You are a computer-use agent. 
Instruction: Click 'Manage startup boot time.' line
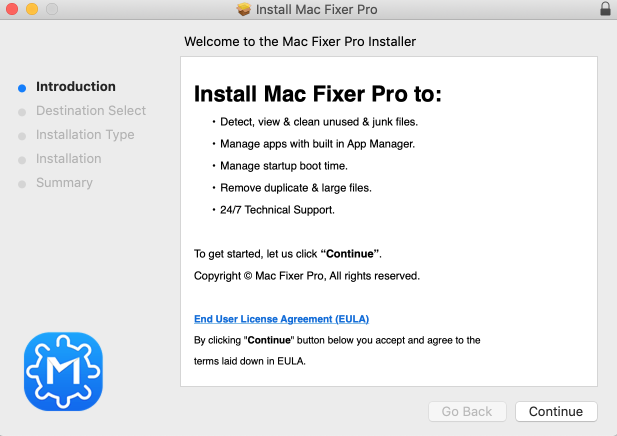point(284,166)
